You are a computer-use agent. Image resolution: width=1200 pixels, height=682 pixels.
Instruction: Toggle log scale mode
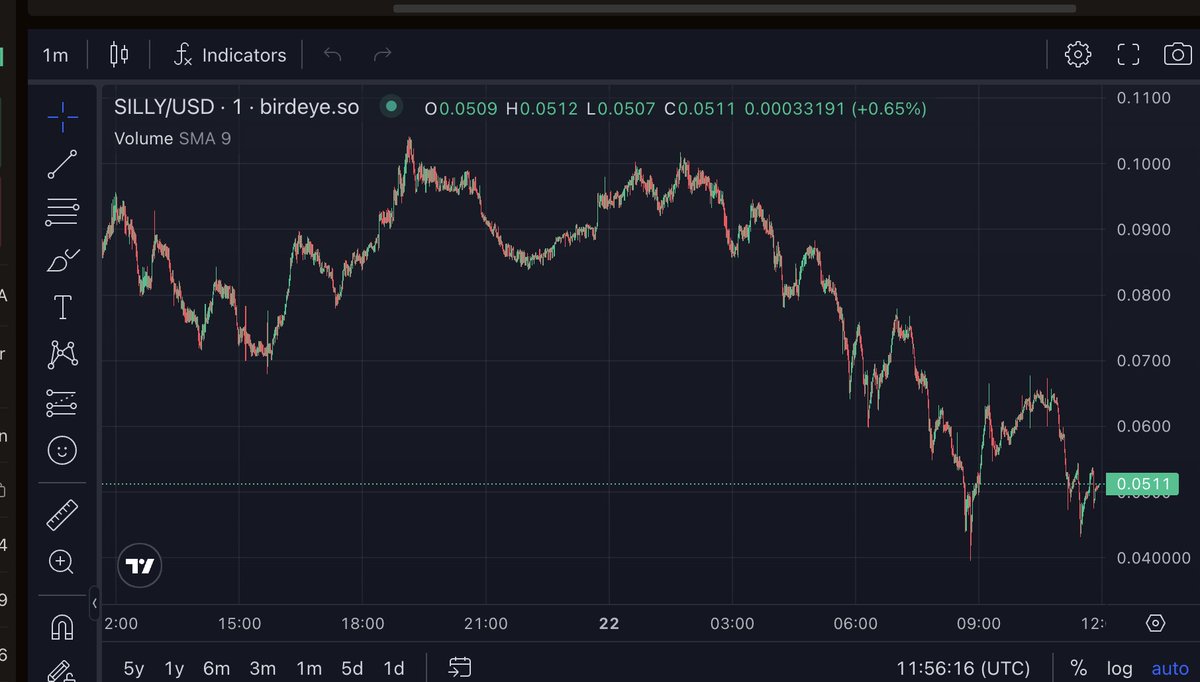[x=1119, y=668]
